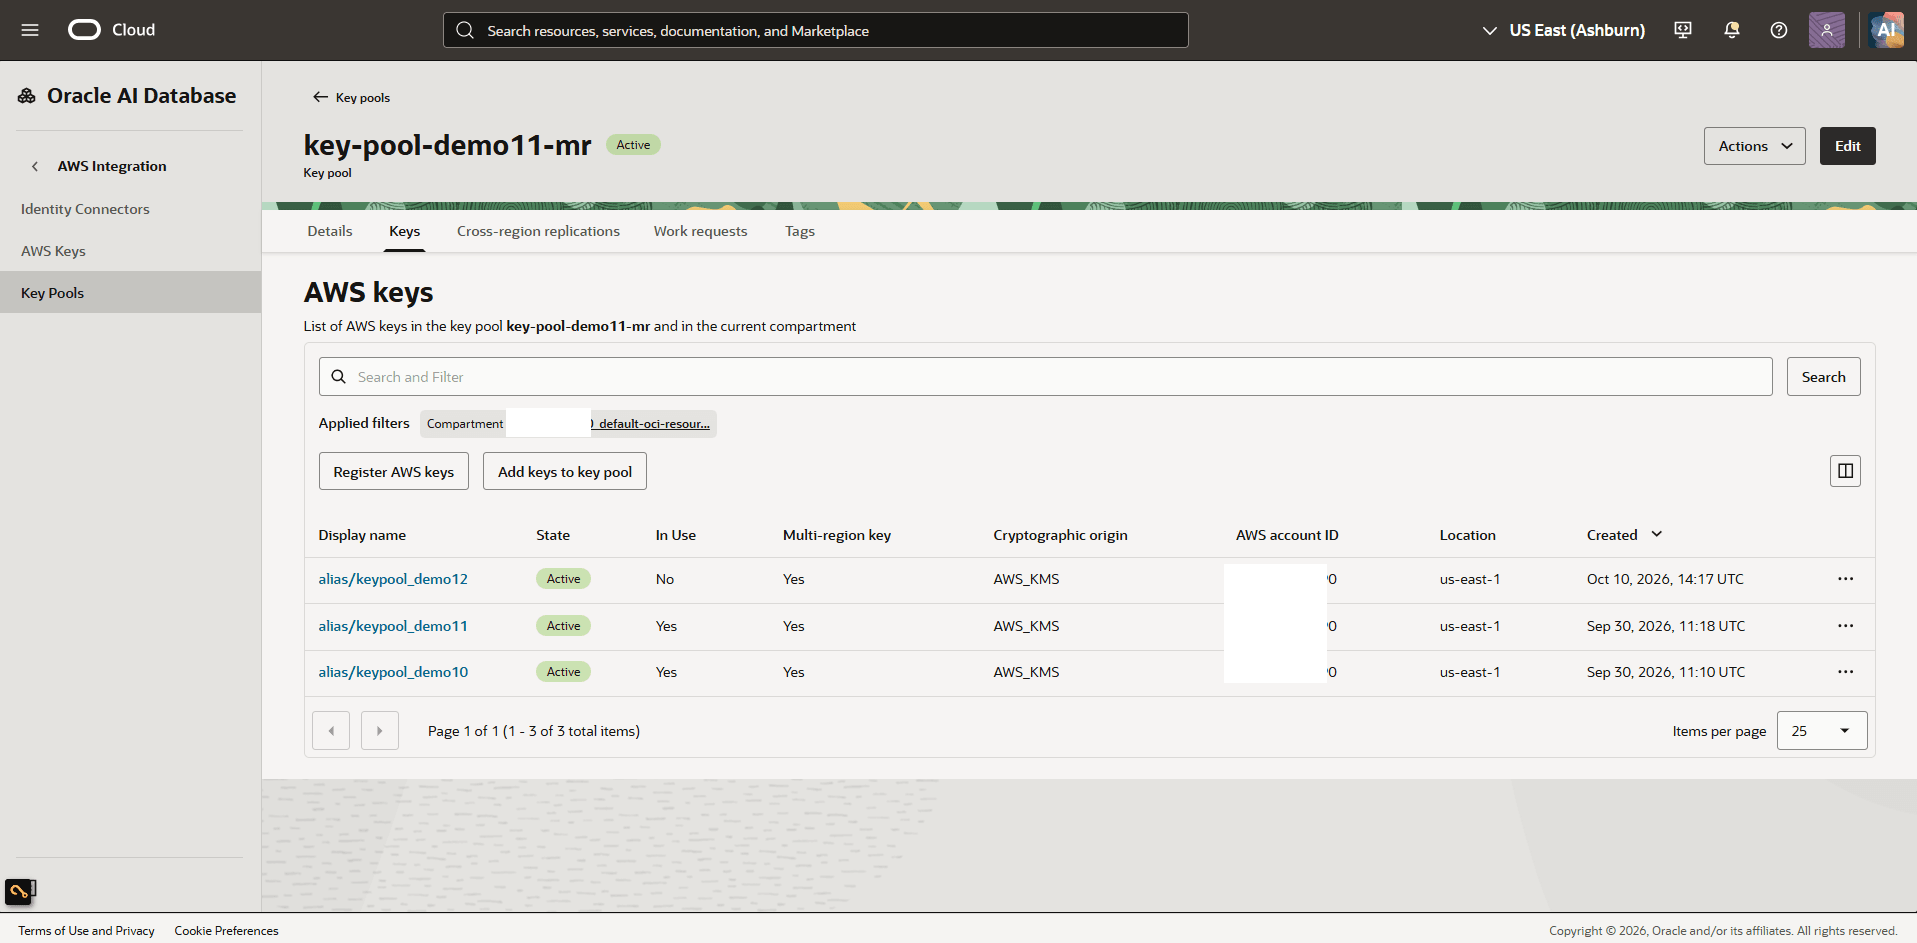Click the key icon at bottom-left corner
The height and width of the screenshot is (943, 1917).
tap(20, 890)
